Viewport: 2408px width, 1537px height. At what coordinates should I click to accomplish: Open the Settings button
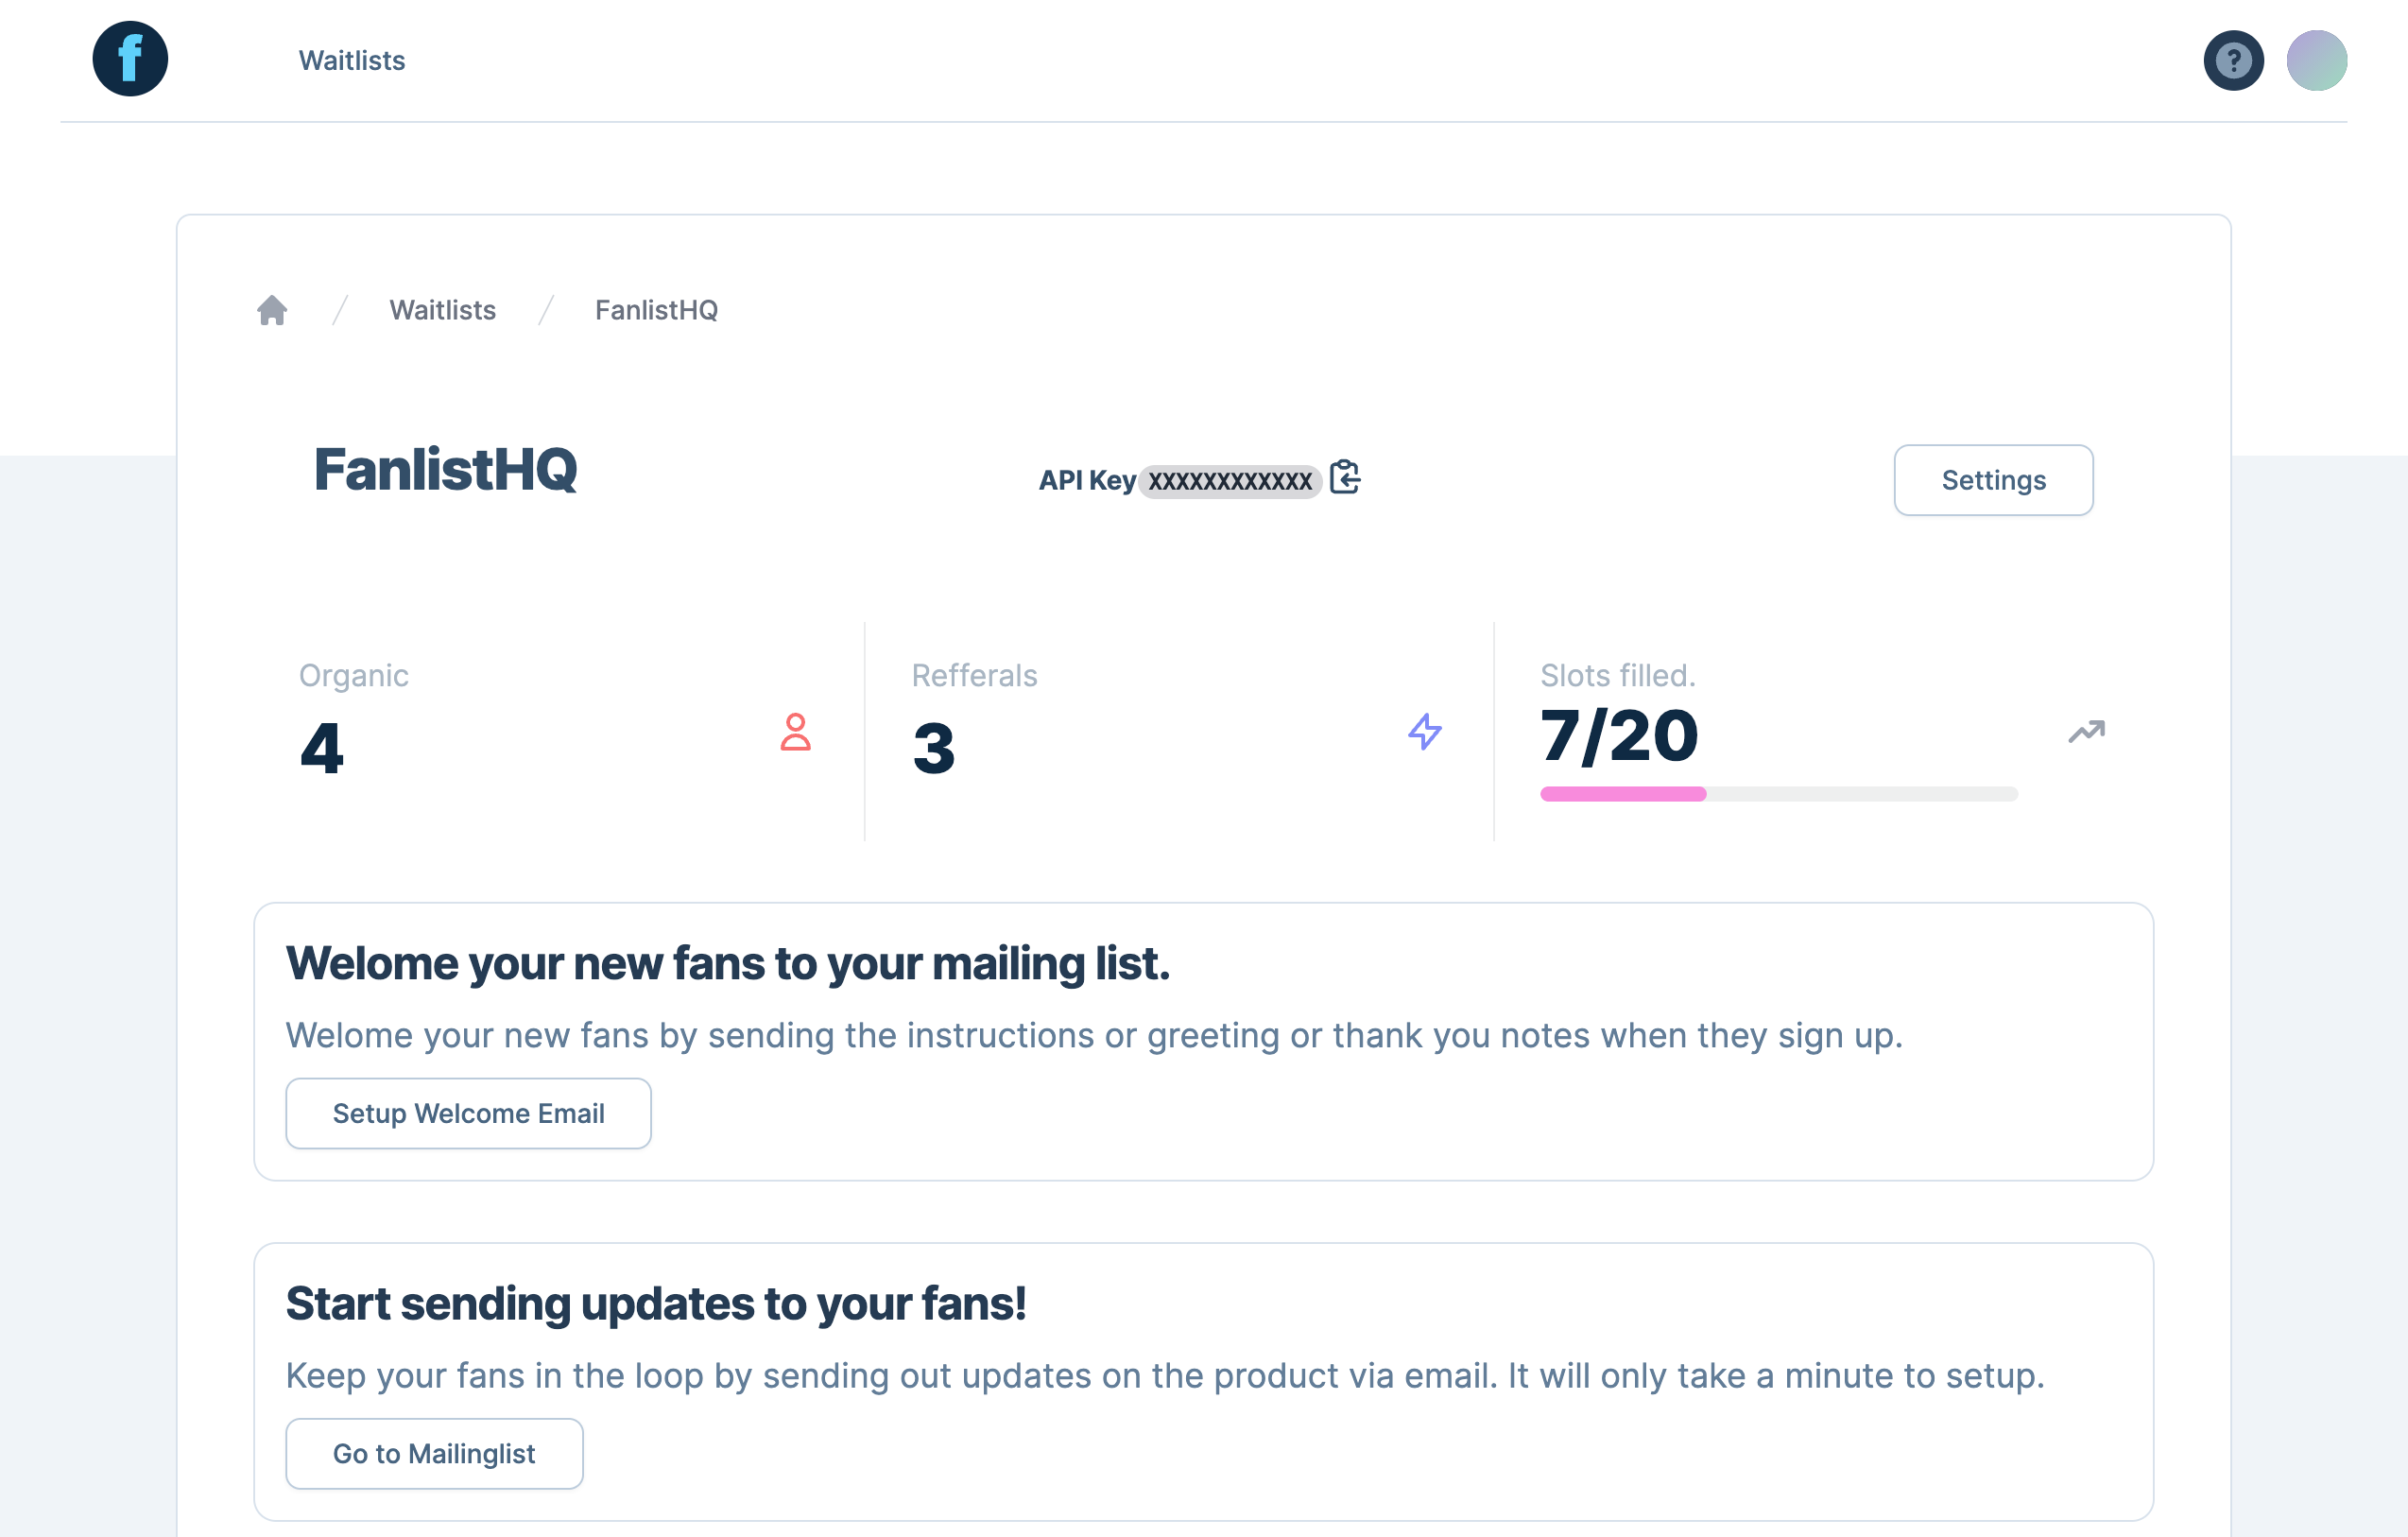pyautogui.click(x=1992, y=480)
